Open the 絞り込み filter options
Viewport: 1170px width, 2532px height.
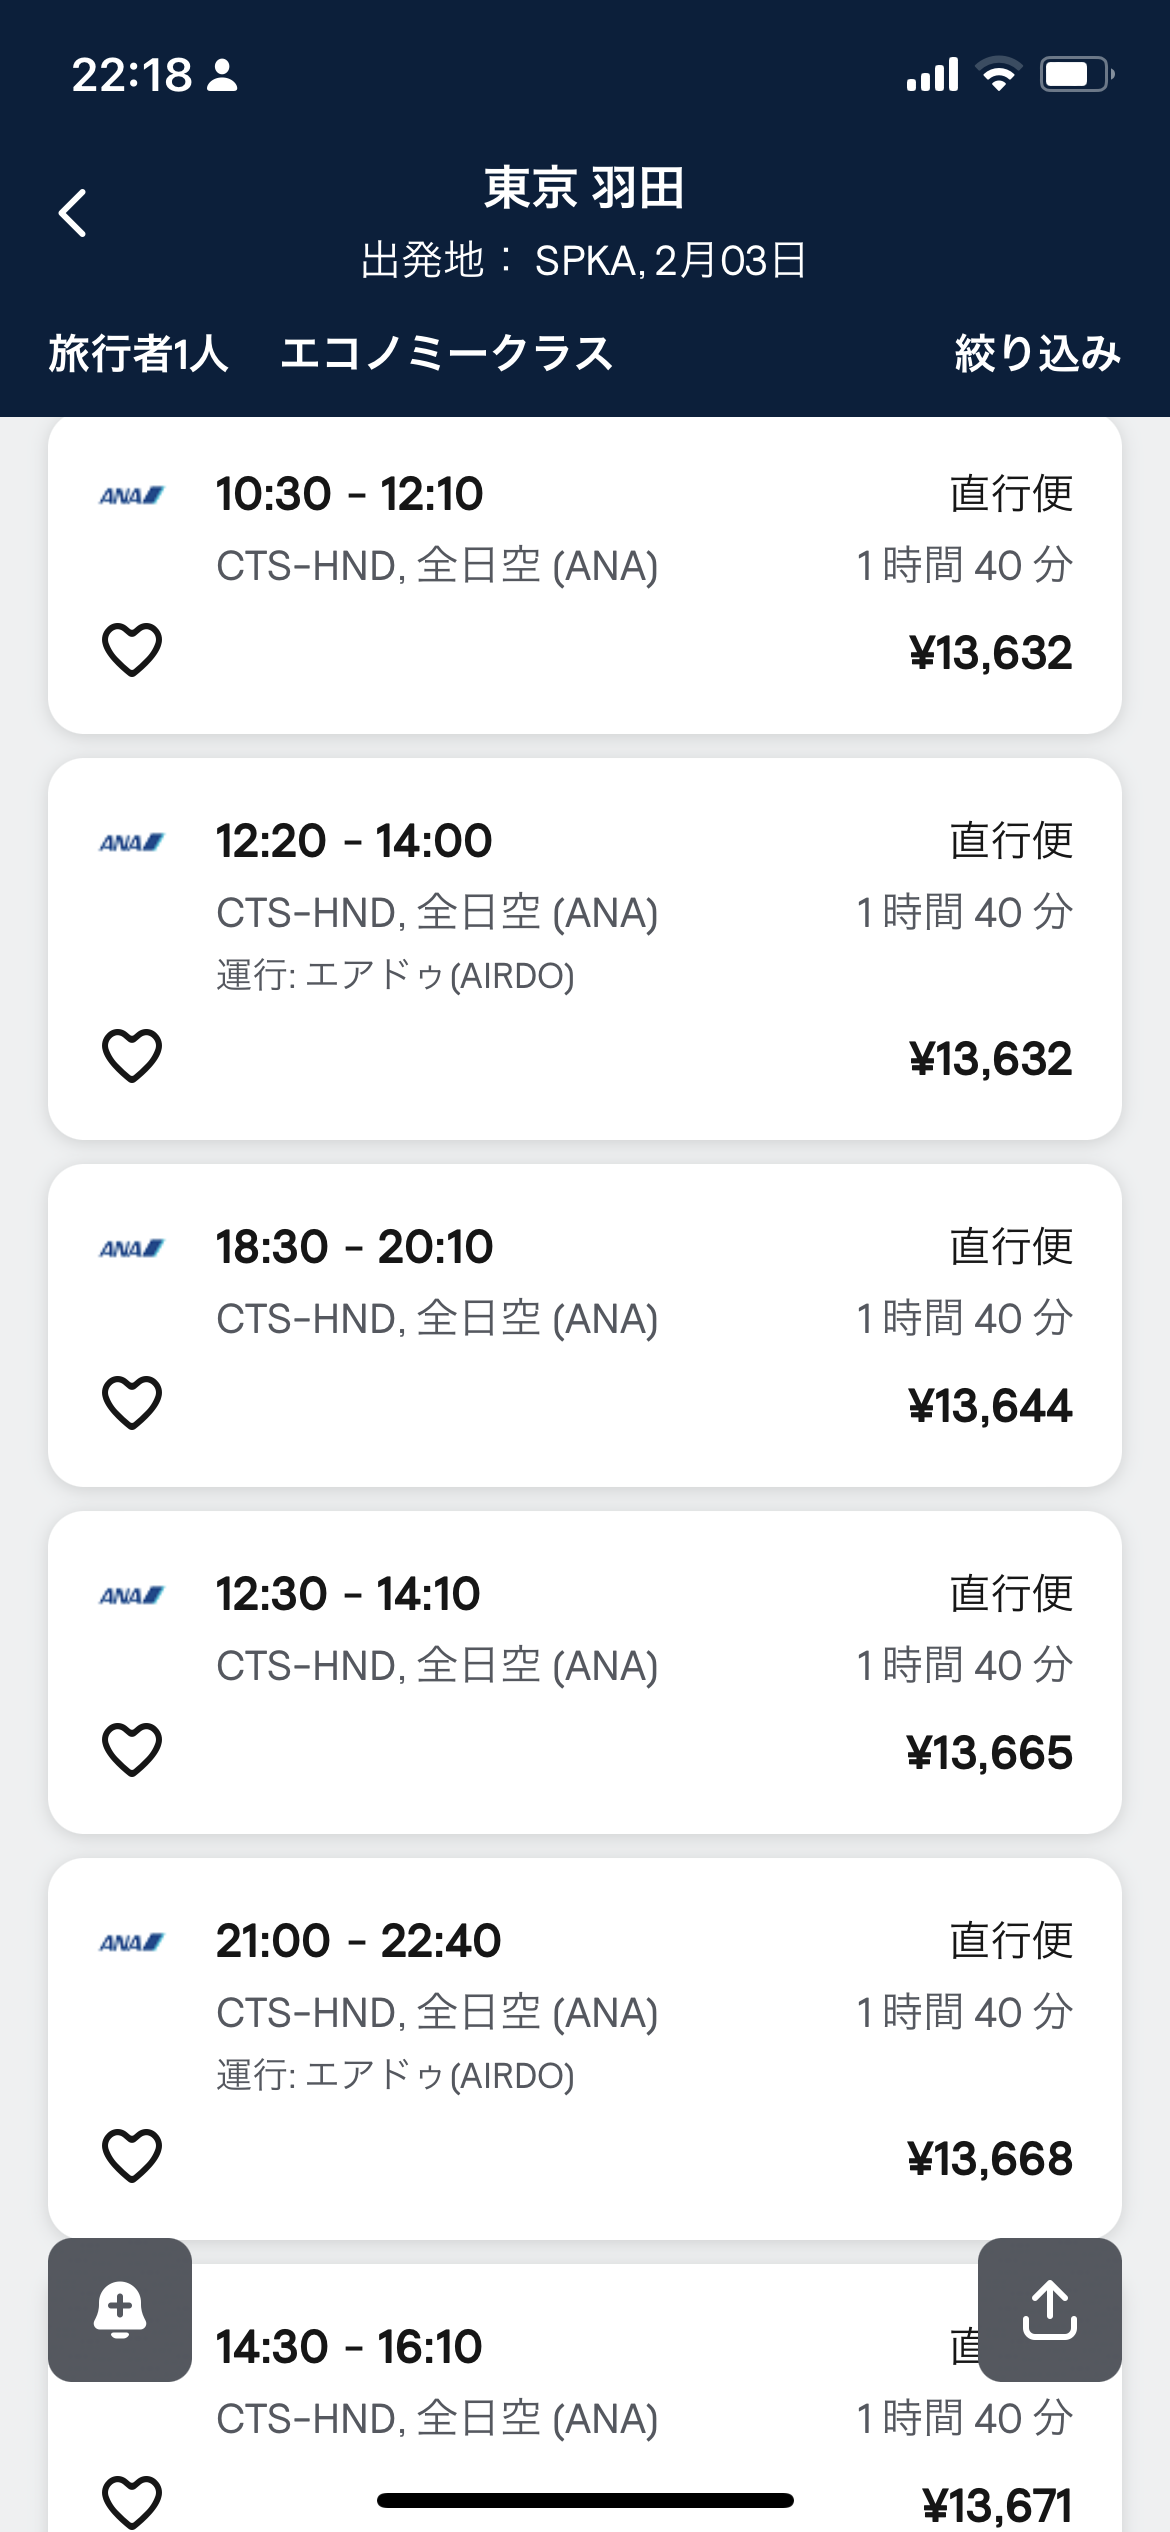(1037, 353)
